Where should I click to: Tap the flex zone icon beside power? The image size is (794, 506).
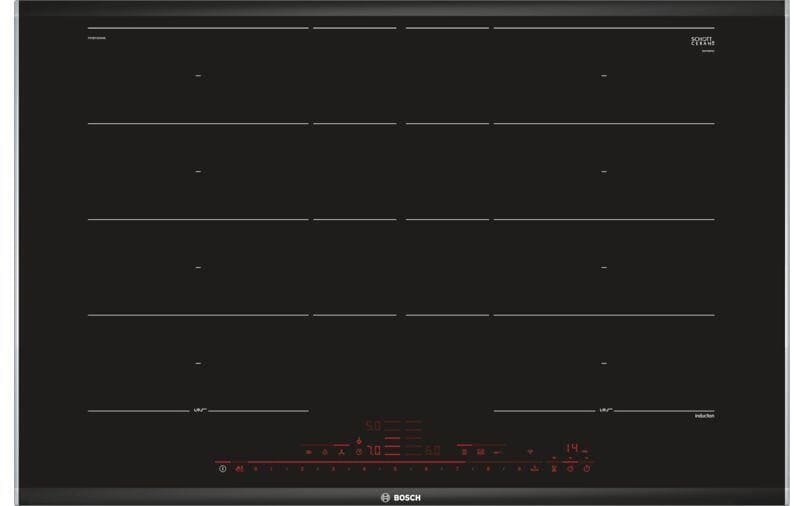(x=239, y=467)
